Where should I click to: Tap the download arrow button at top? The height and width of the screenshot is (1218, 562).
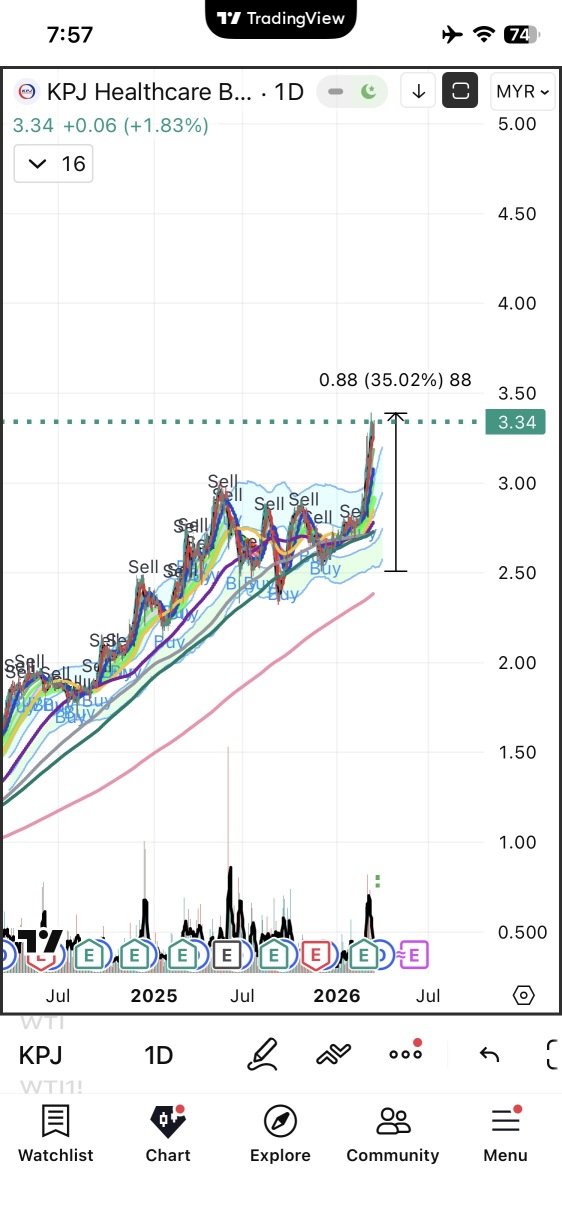tap(419, 91)
